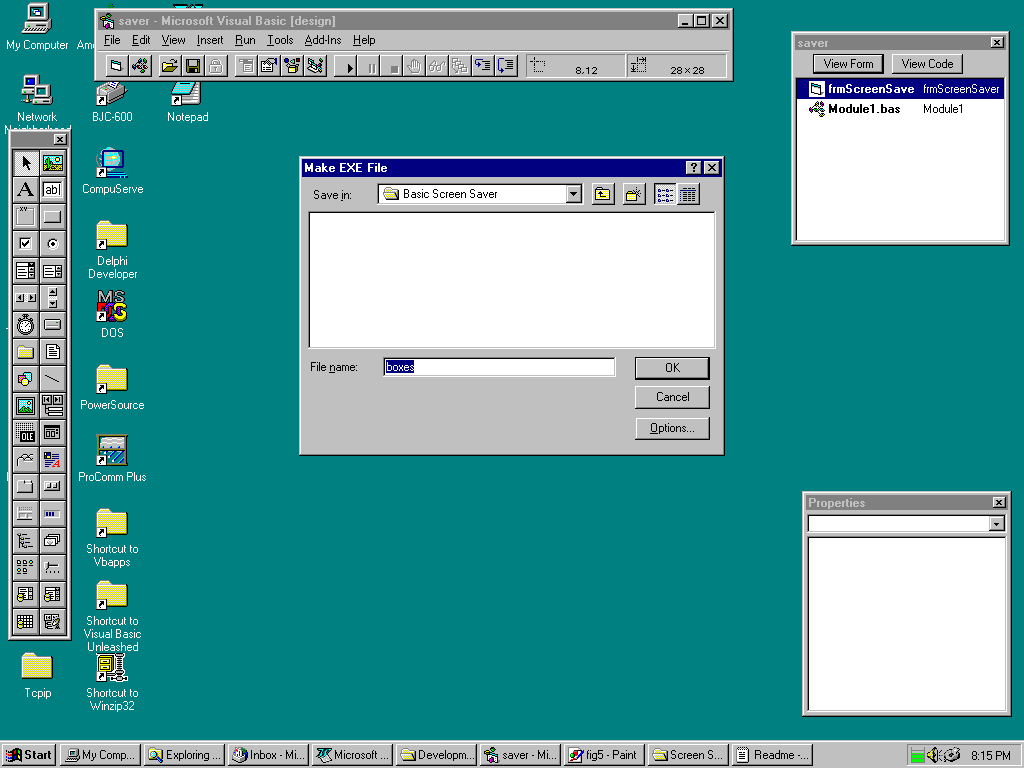Click the View Code button

pyautogui.click(x=927, y=64)
